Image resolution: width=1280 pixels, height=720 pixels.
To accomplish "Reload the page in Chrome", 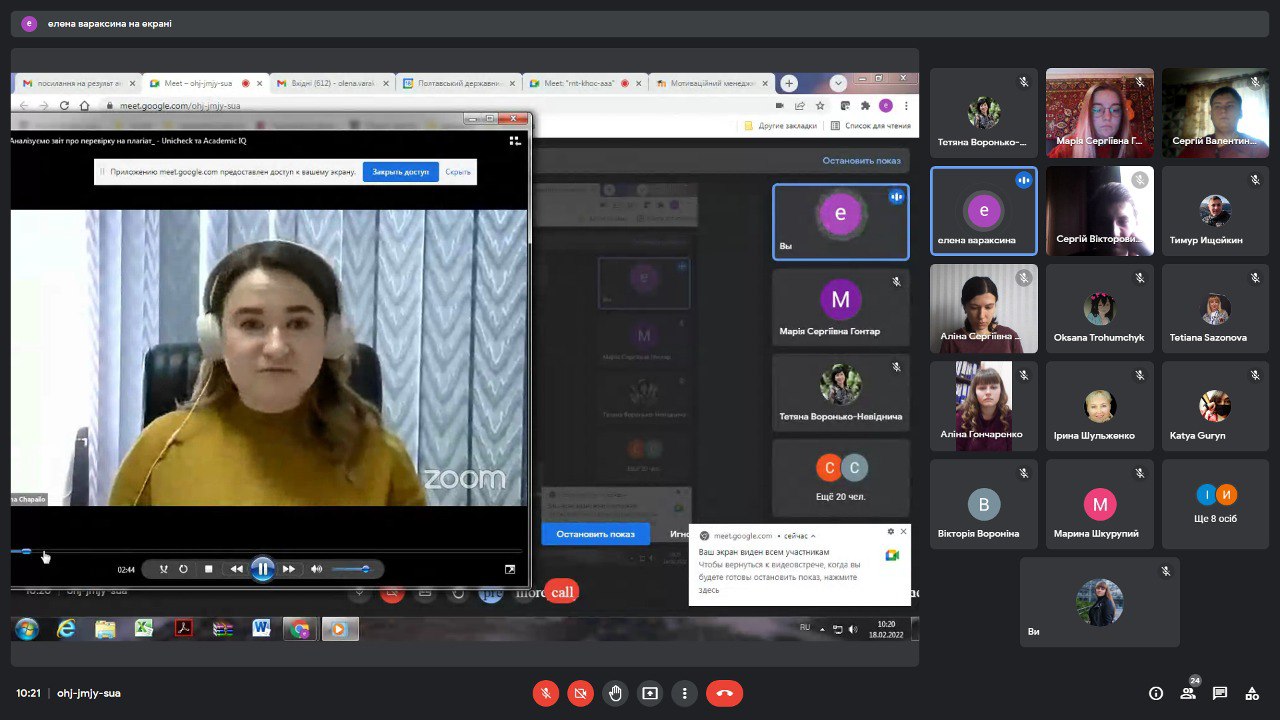I will 65,105.
